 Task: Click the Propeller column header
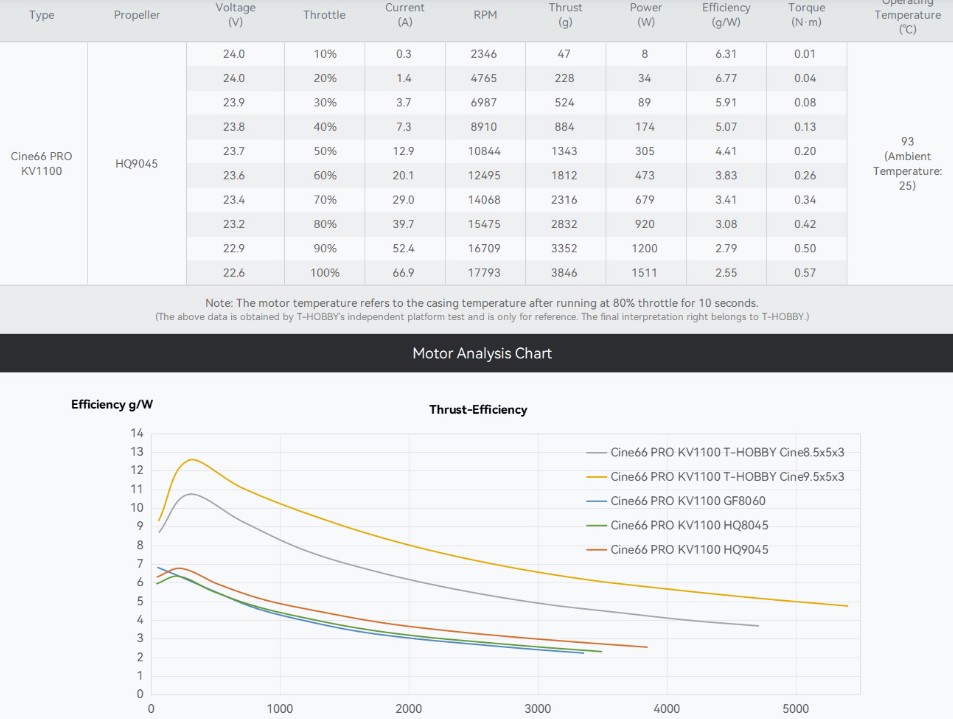136,15
